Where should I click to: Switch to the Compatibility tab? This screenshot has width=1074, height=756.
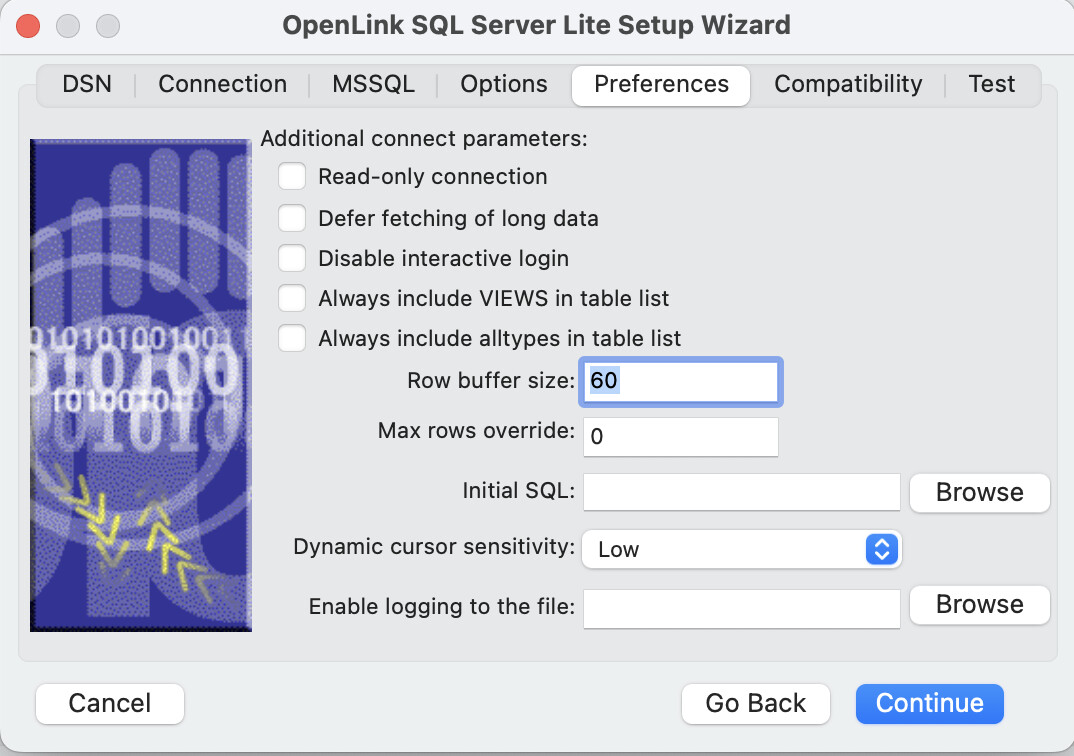coord(847,85)
